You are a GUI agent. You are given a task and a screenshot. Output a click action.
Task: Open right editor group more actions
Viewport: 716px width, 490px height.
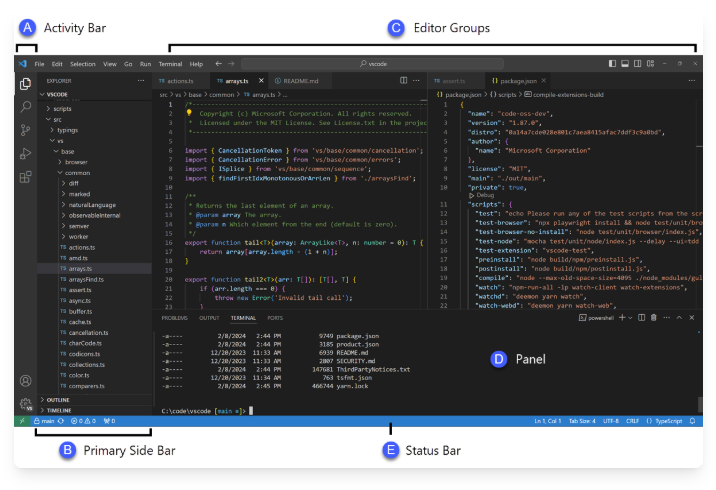pyautogui.click(x=692, y=80)
